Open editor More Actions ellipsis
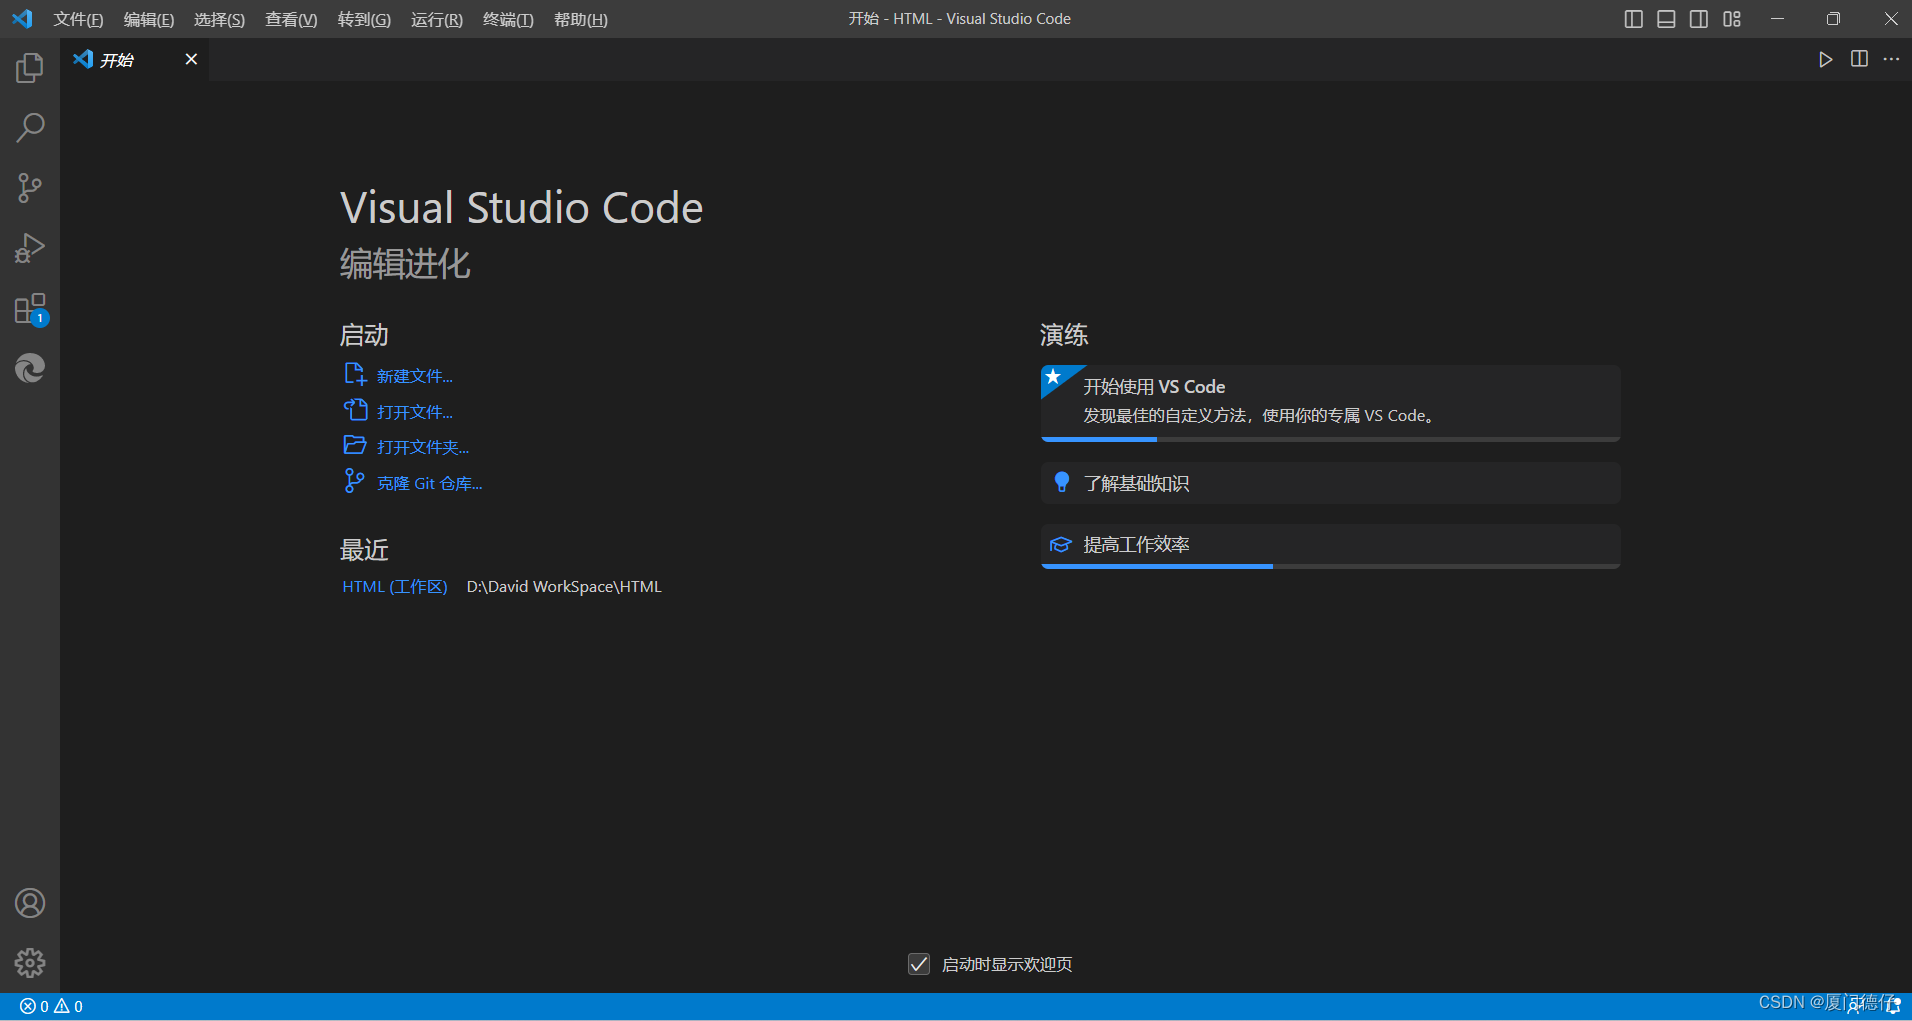The height and width of the screenshot is (1021, 1912). coord(1891,59)
